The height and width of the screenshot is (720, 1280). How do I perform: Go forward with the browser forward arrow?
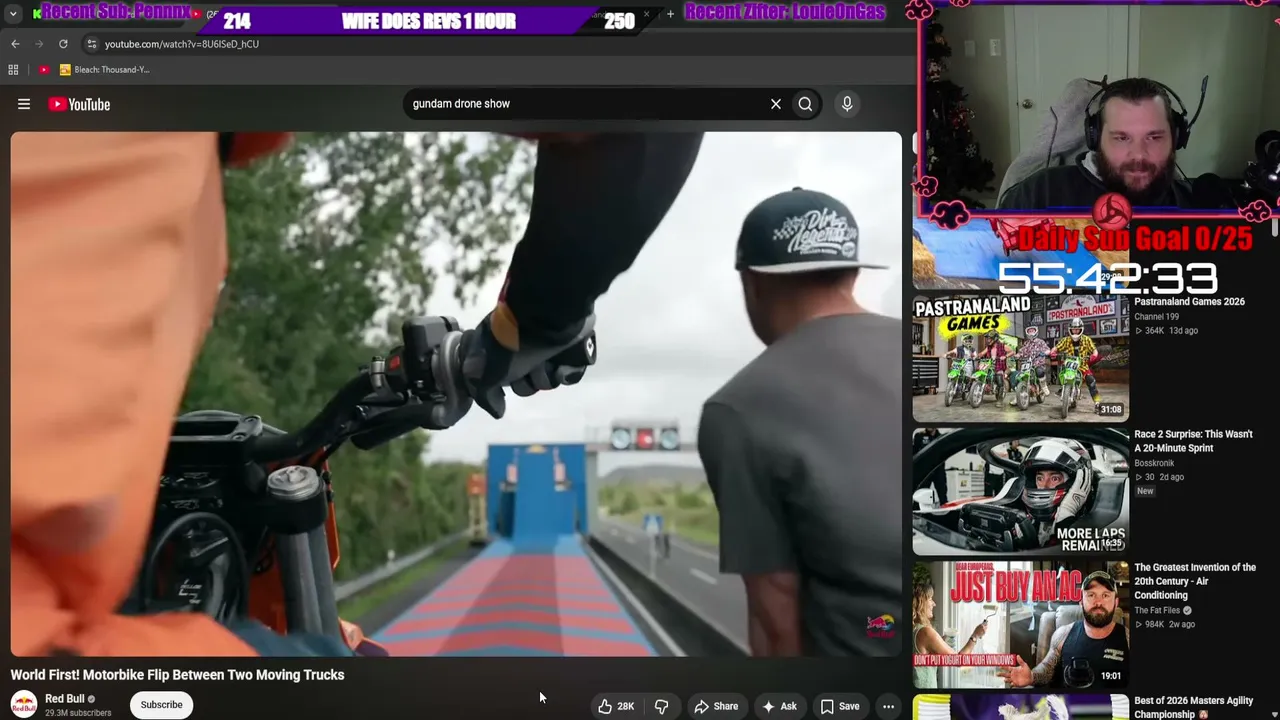point(39,44)
